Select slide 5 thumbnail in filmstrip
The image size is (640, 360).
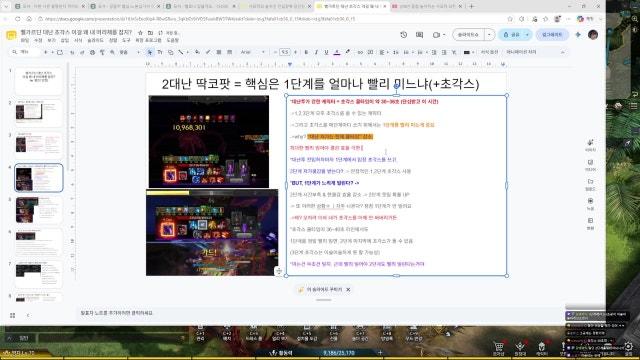(39, 210)
